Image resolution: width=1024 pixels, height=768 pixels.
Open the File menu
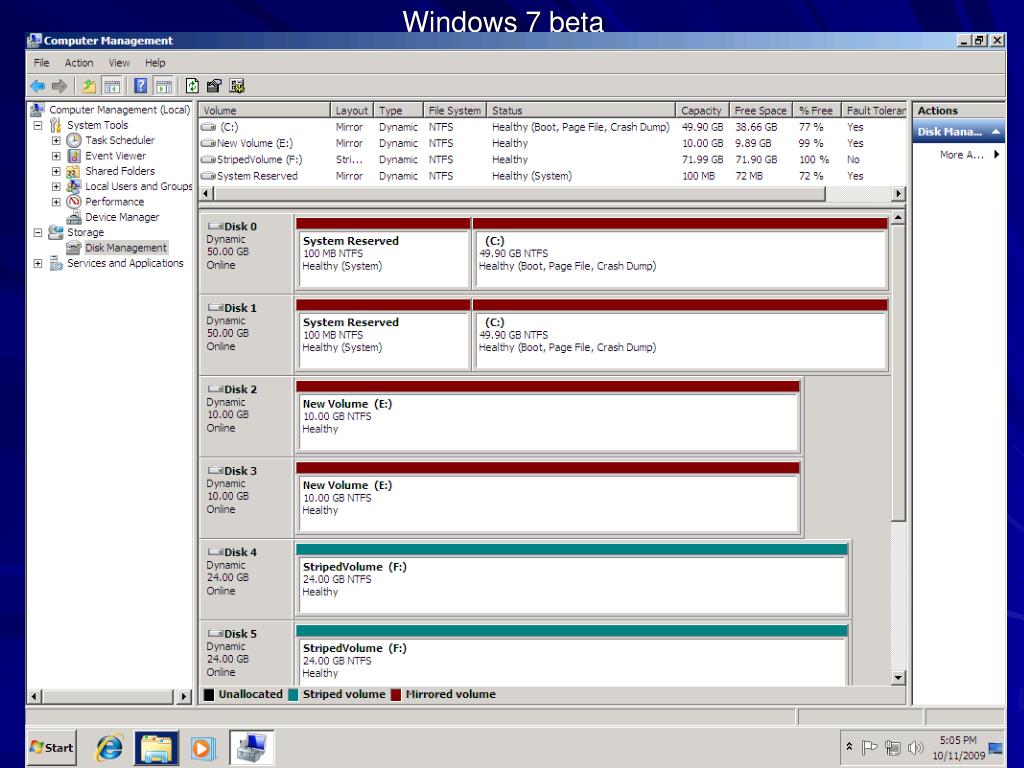(x=42, y=63)
